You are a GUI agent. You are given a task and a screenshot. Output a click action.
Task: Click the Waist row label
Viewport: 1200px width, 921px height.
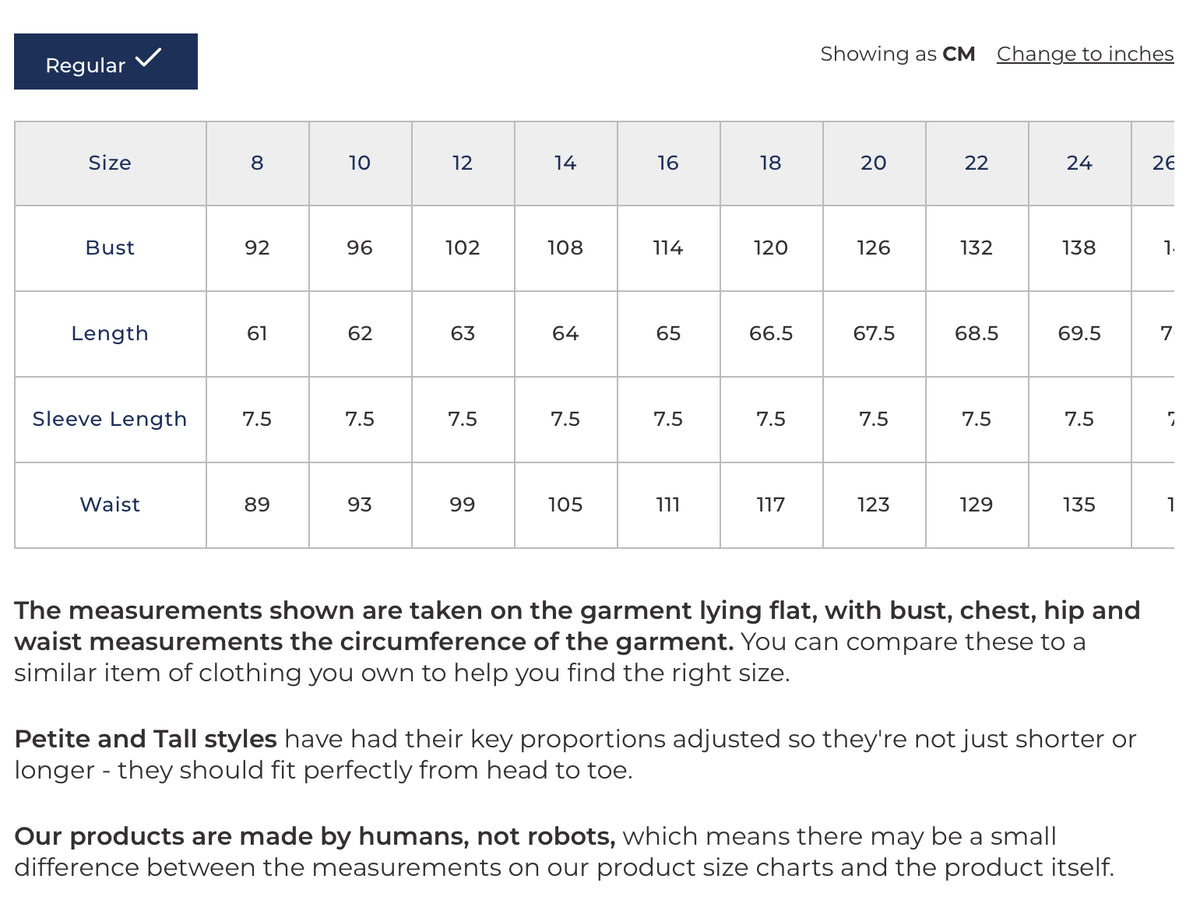pyautogui.click(x=110, y=505)
